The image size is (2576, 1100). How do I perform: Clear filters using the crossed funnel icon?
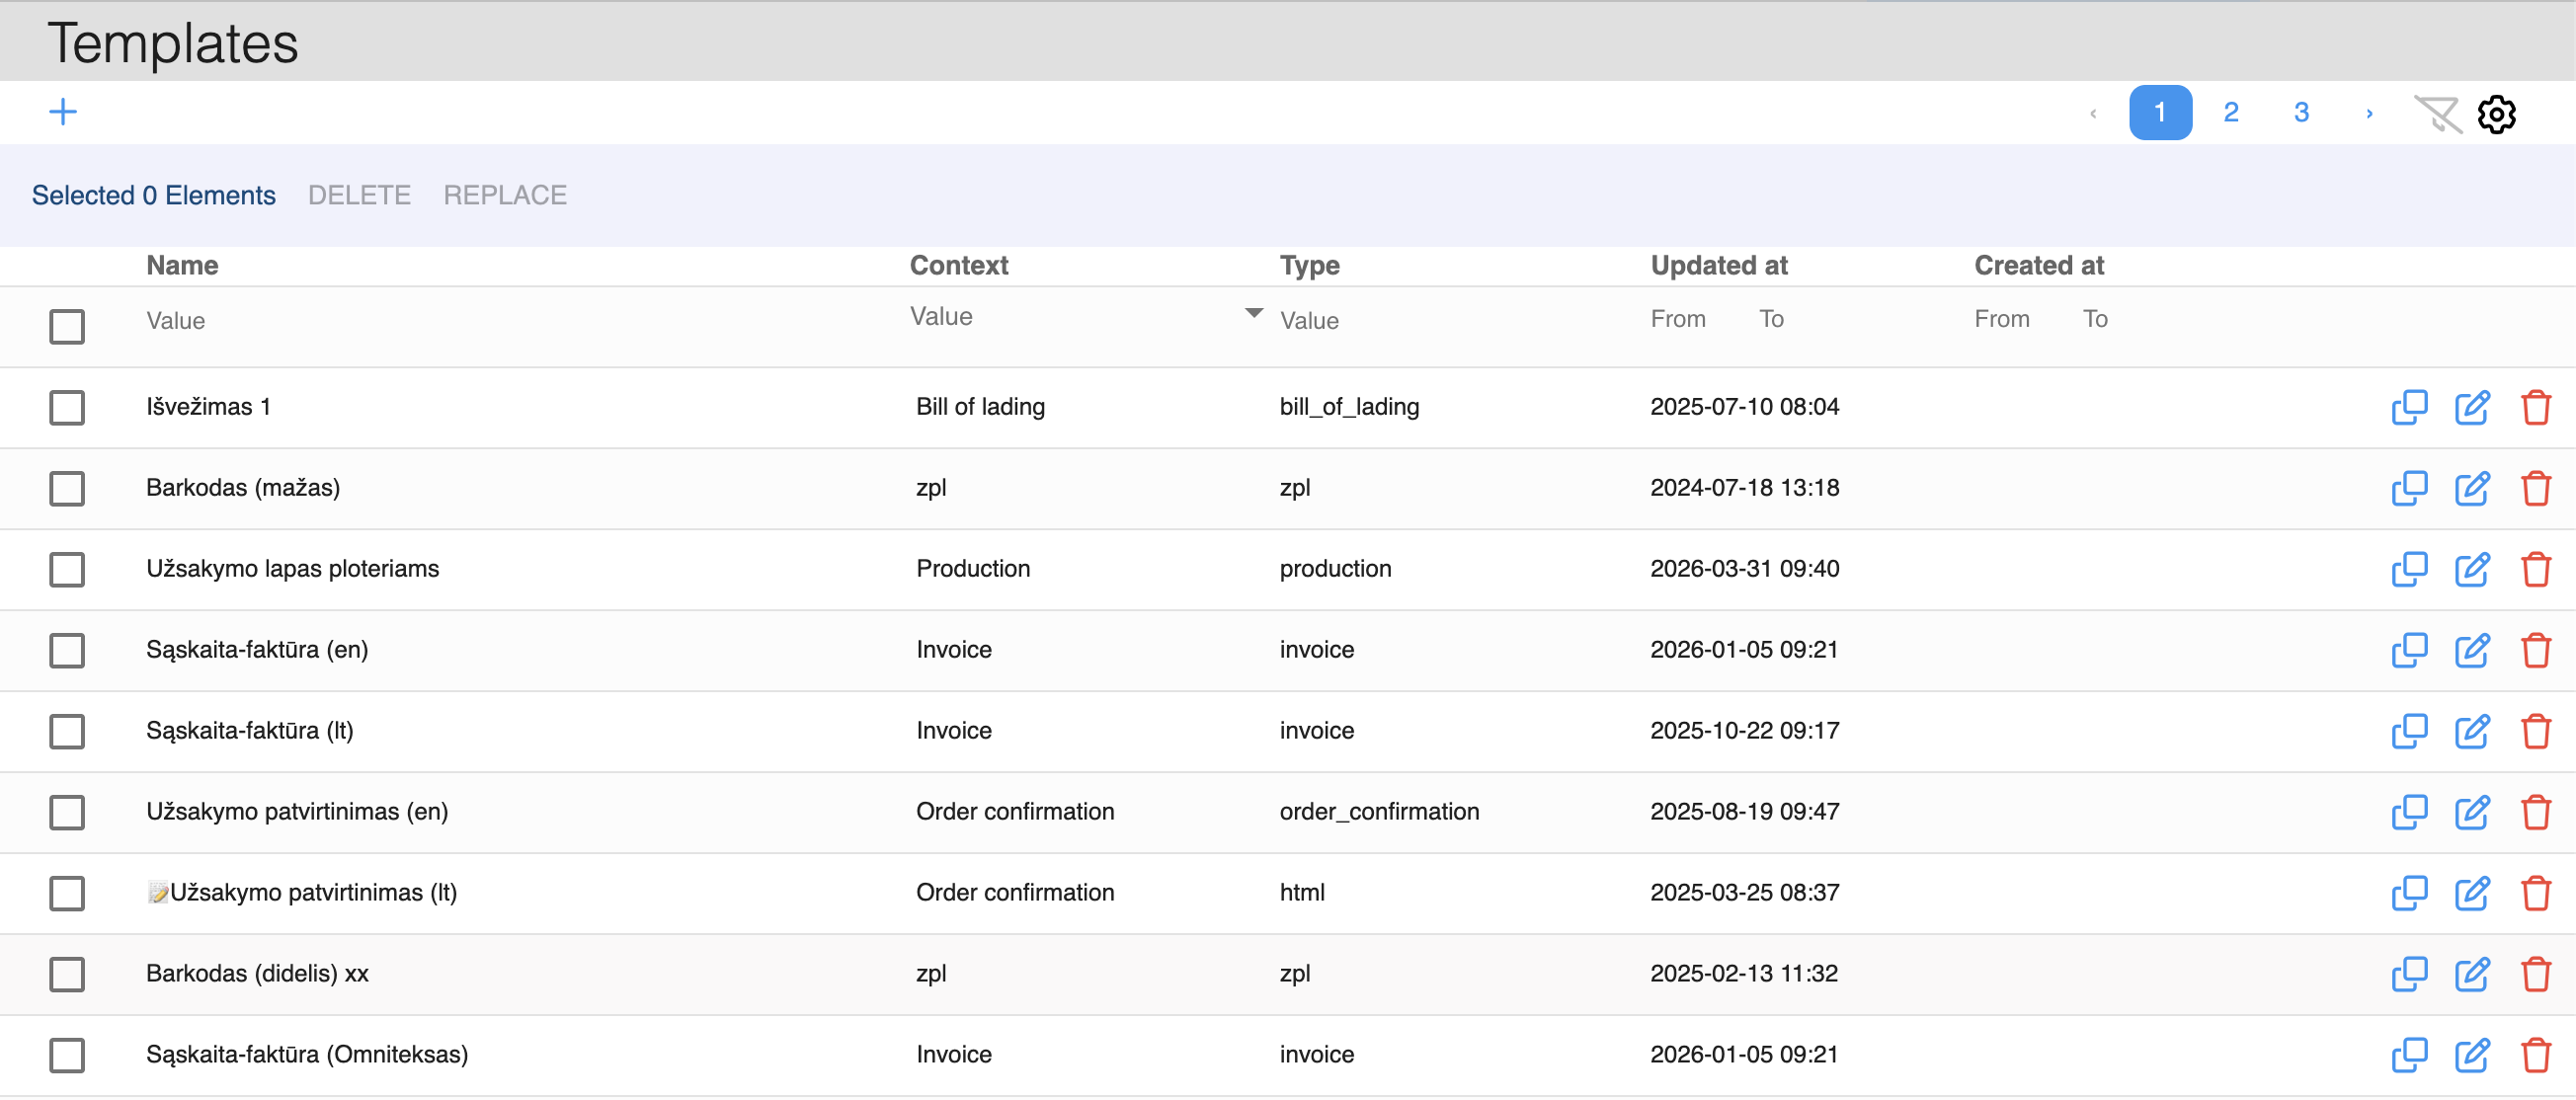tap(2436, 114)
